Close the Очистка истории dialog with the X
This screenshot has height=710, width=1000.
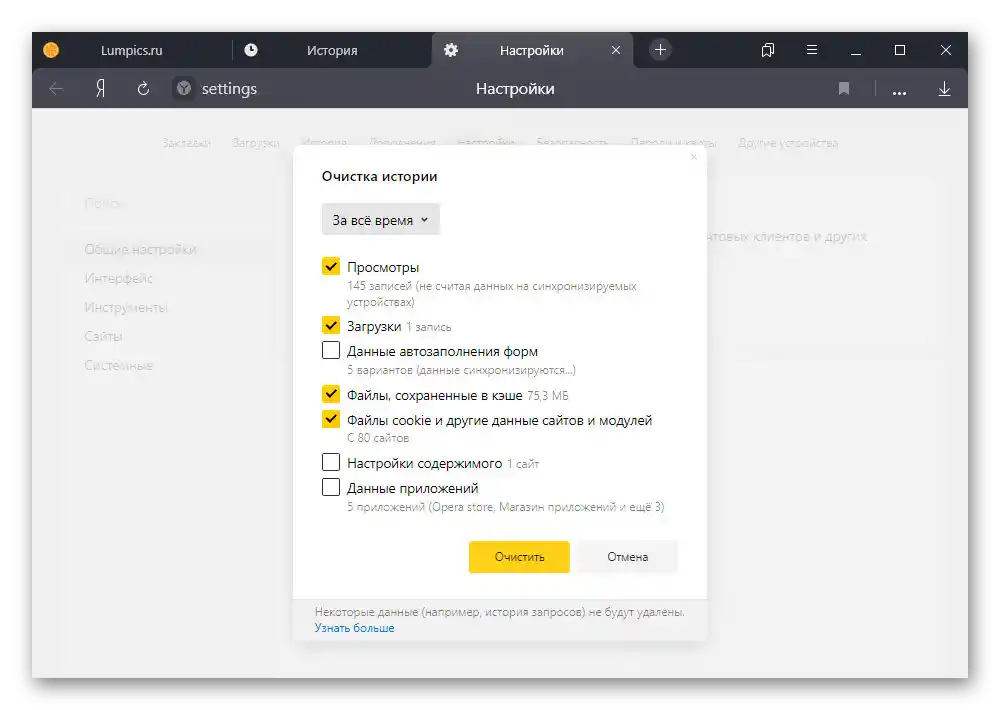pos(694,157)
